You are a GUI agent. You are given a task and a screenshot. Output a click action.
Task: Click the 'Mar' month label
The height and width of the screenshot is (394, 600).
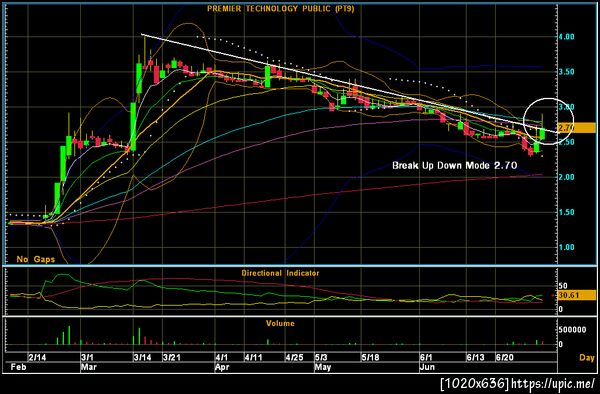(89, 367)
